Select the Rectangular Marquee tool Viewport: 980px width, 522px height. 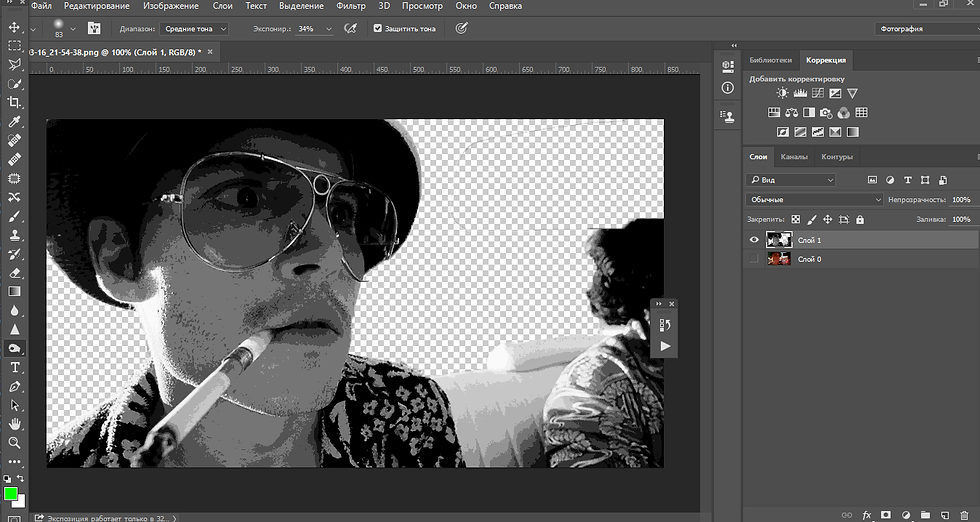click(14, 46)
